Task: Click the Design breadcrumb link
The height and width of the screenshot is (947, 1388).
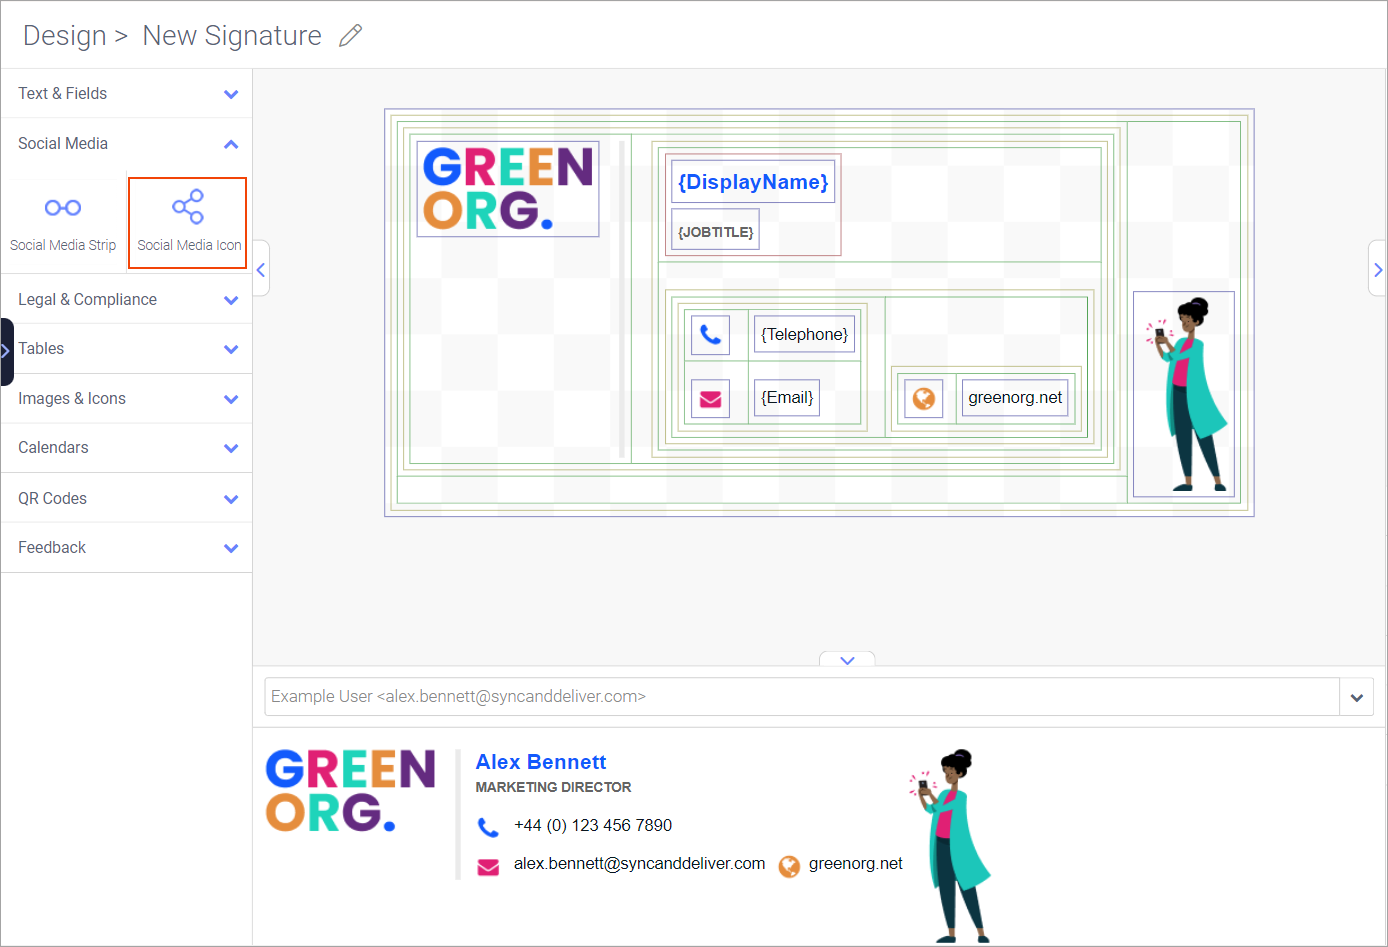Action: 65,36
